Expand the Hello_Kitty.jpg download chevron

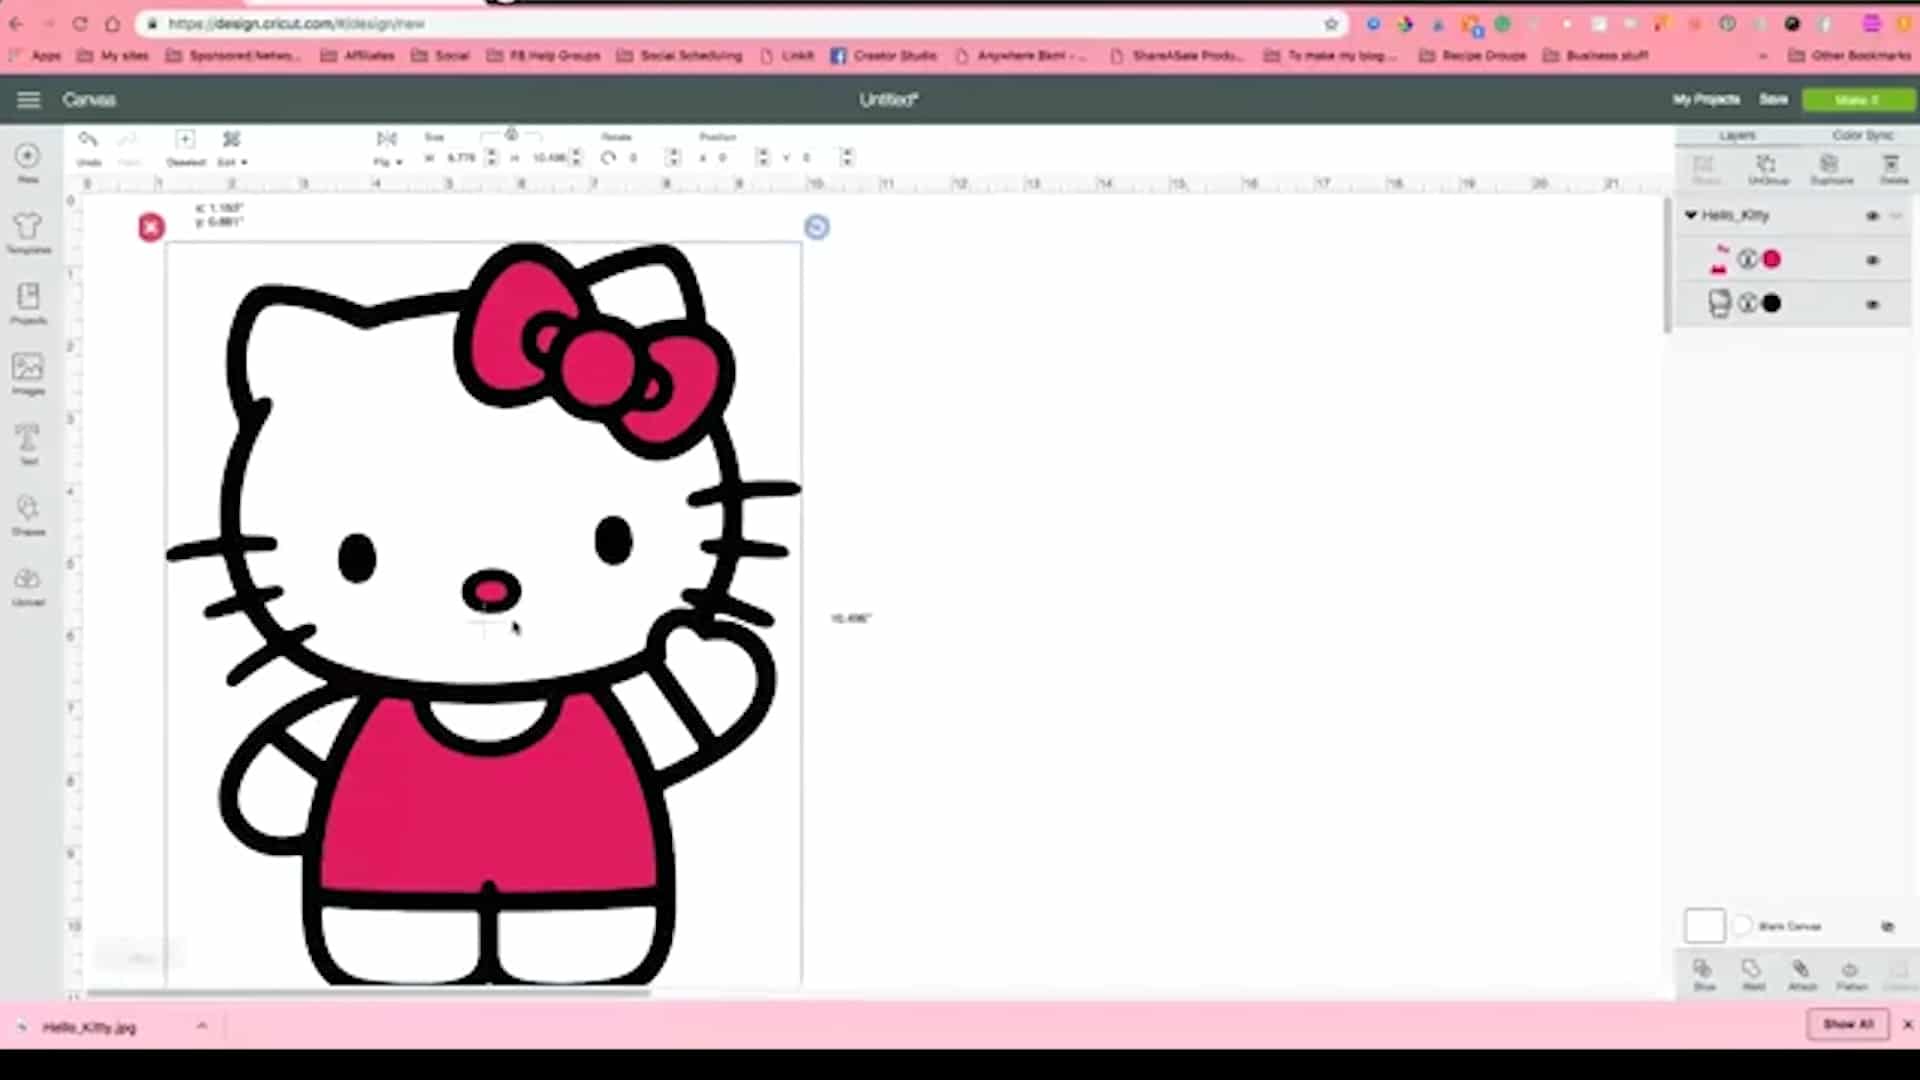coord(202,1026)
